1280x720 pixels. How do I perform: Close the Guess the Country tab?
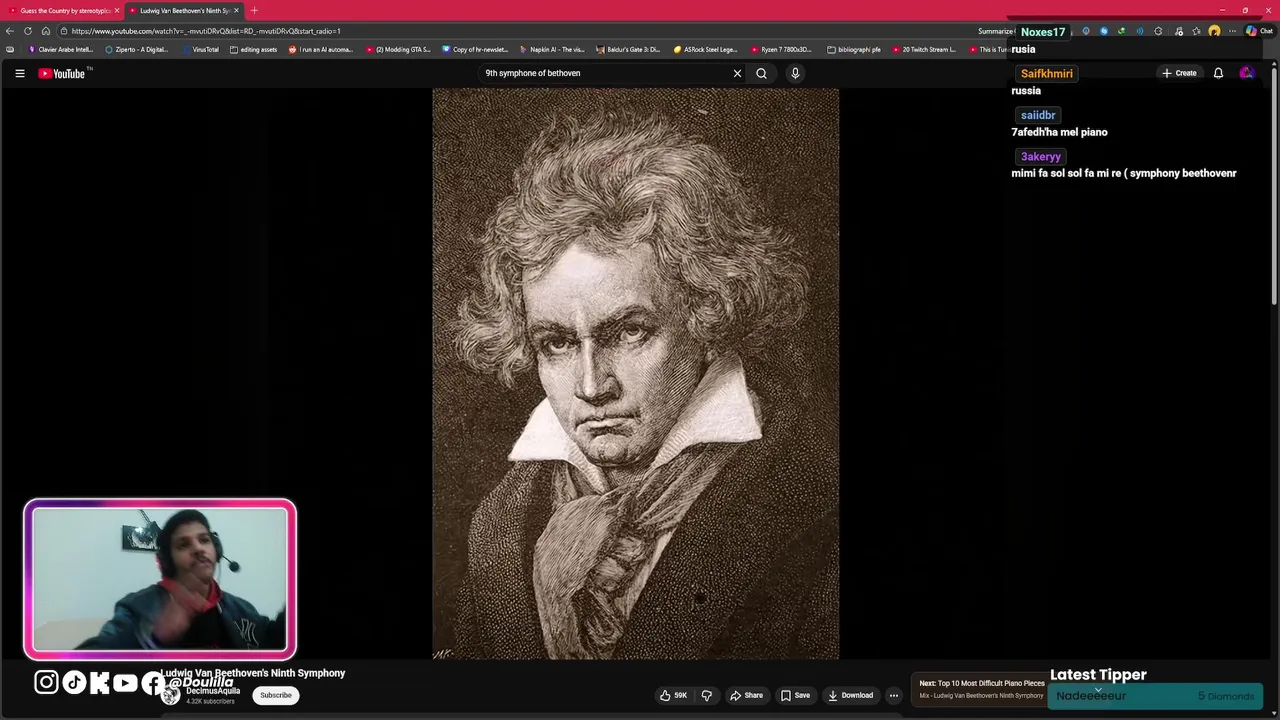point(116,10)
